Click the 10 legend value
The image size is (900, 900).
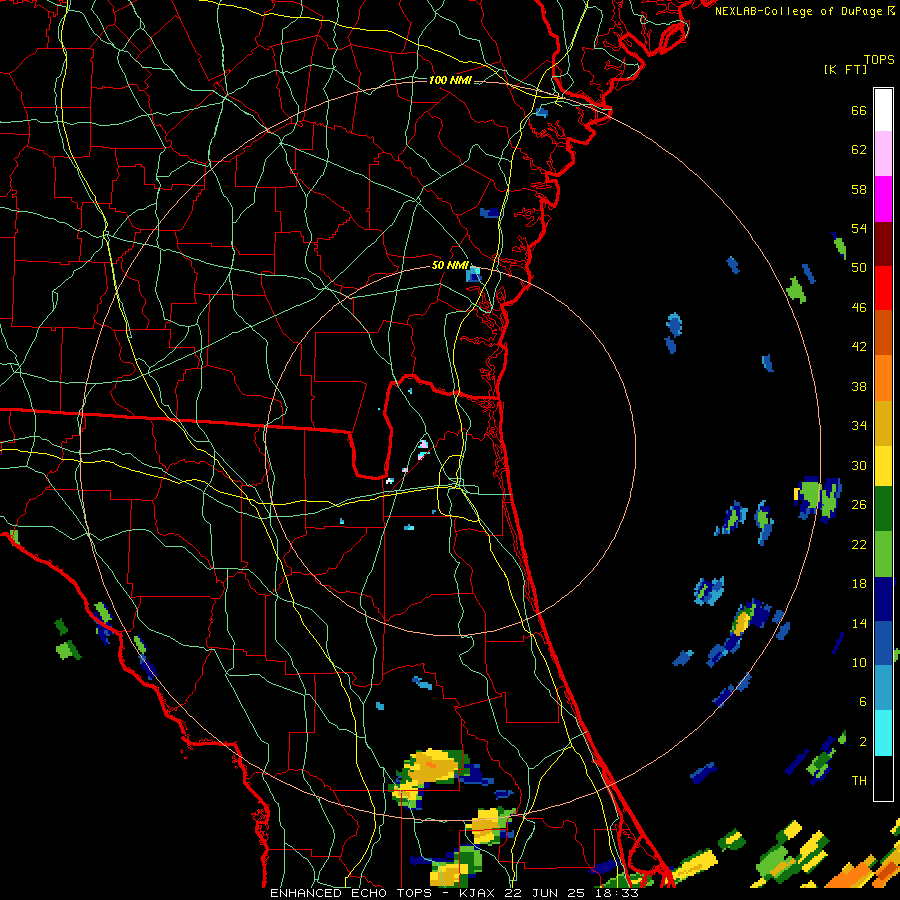[x=859, y=662]
